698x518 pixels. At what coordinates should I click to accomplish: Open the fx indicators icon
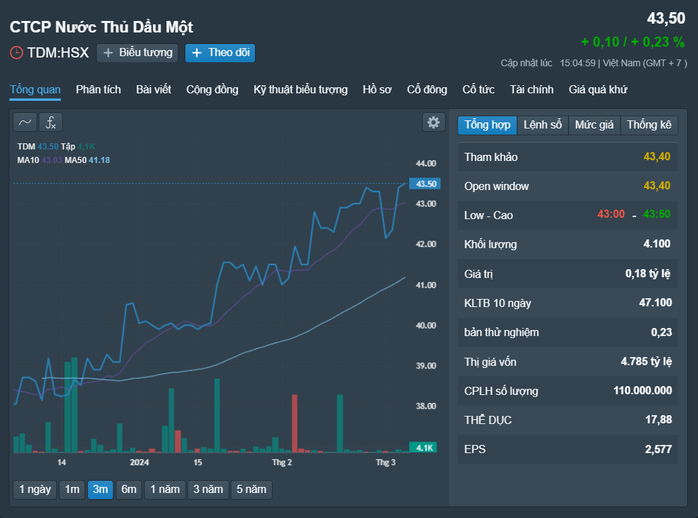click(51, 122)
